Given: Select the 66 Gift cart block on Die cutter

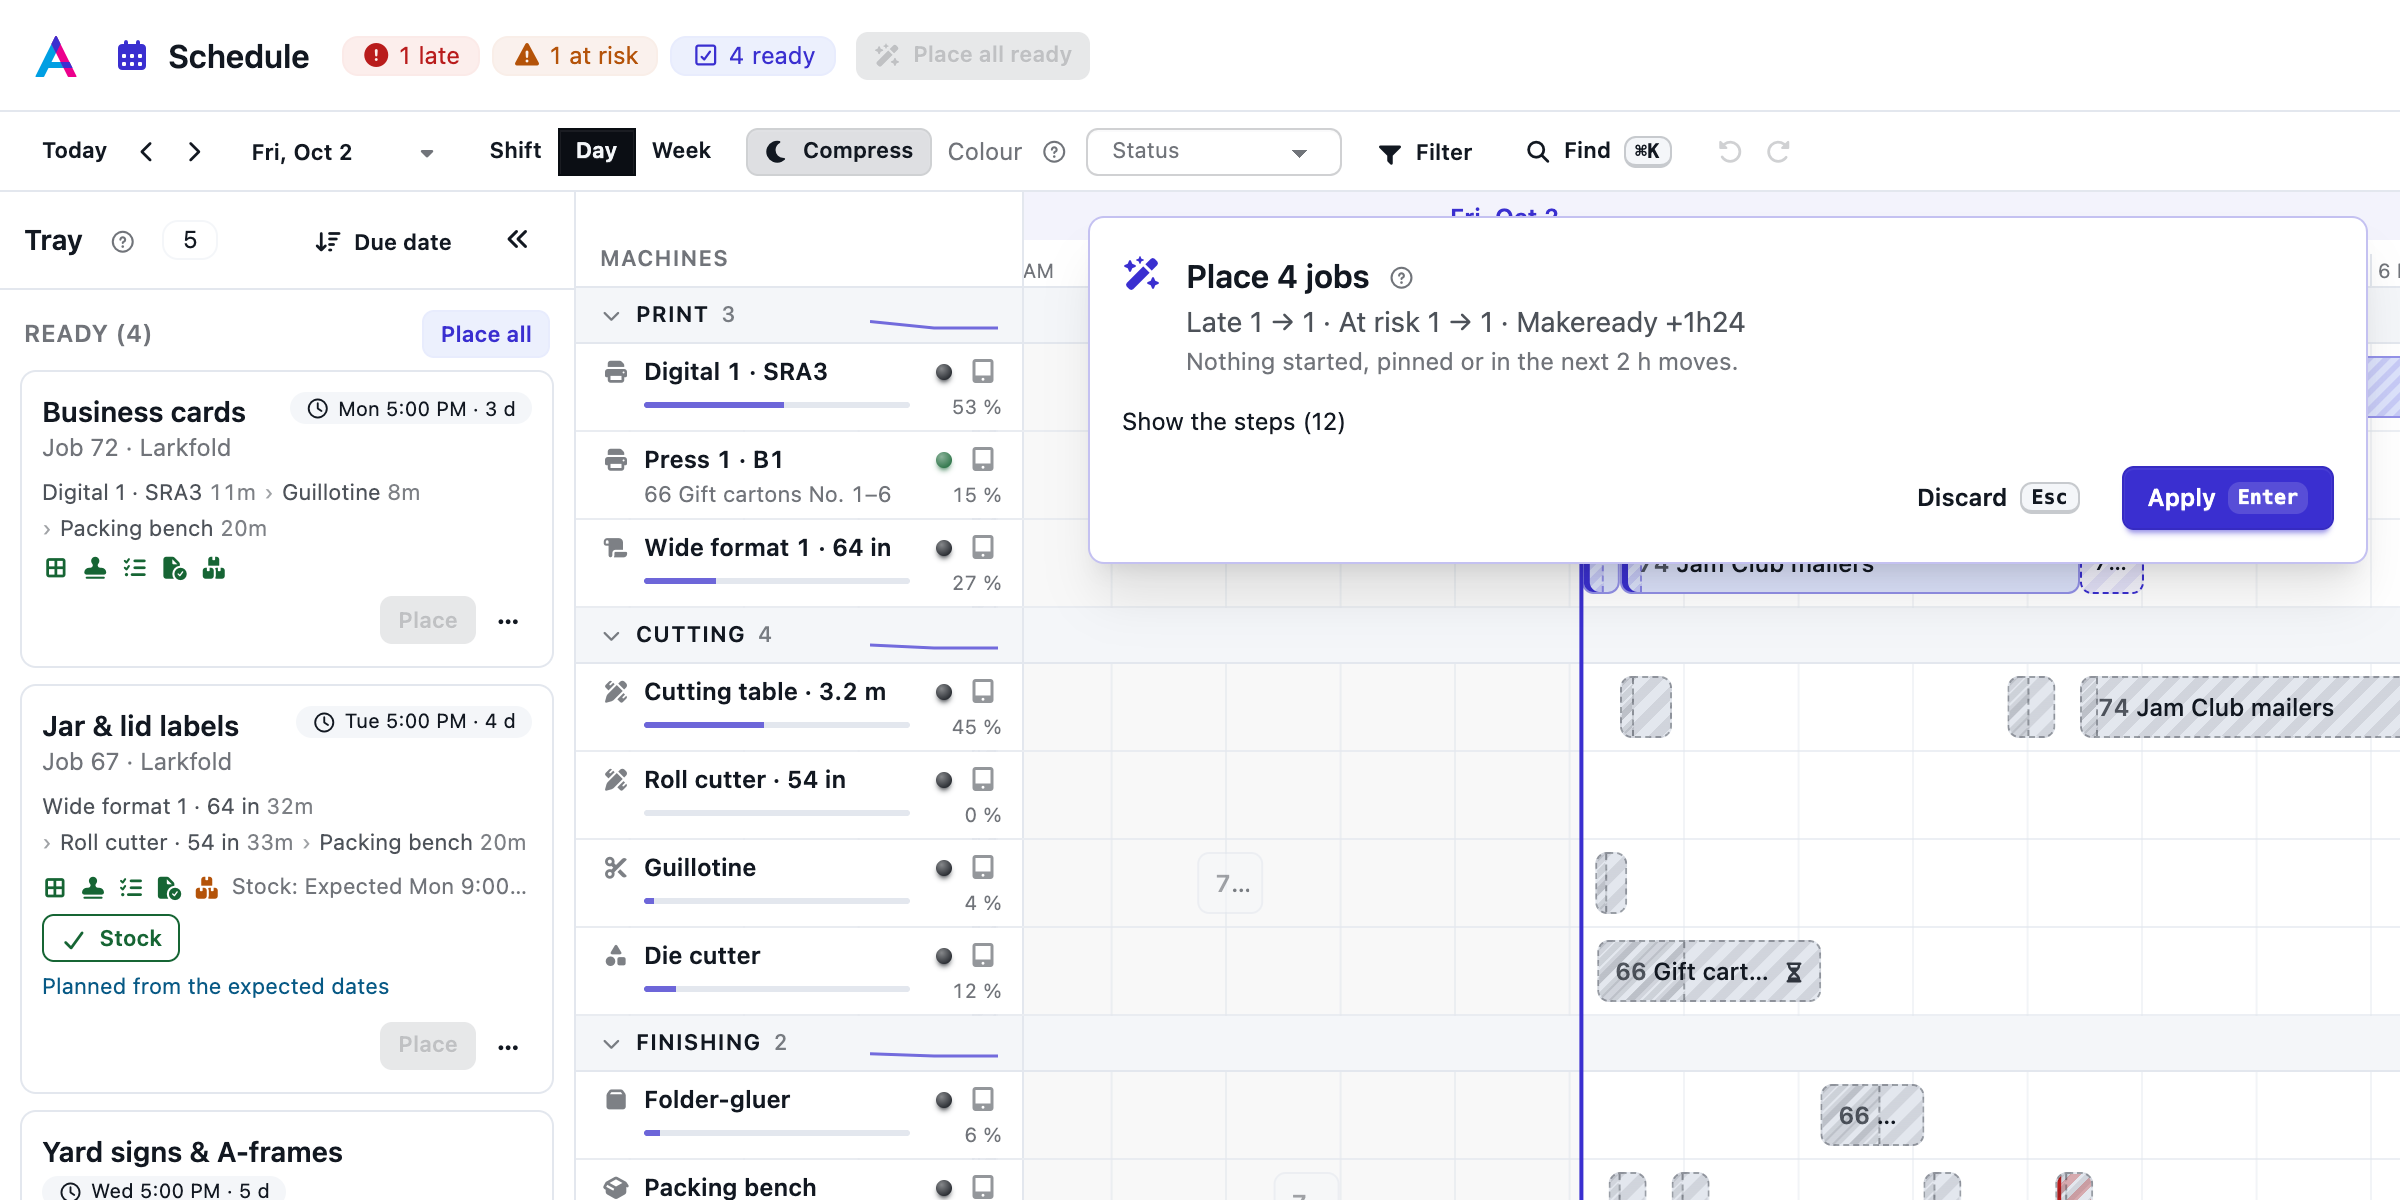Looking at the screenshot, I should 1708,972.
